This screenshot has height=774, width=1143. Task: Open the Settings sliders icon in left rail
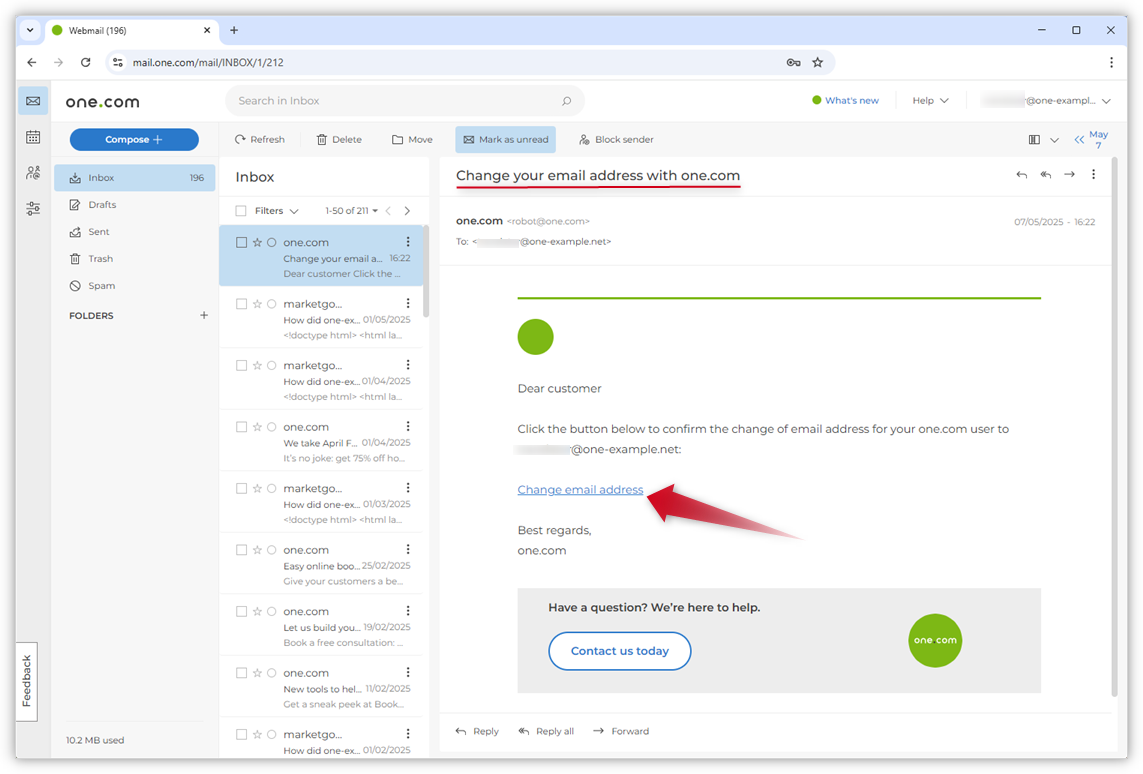[x=33, y=208]
